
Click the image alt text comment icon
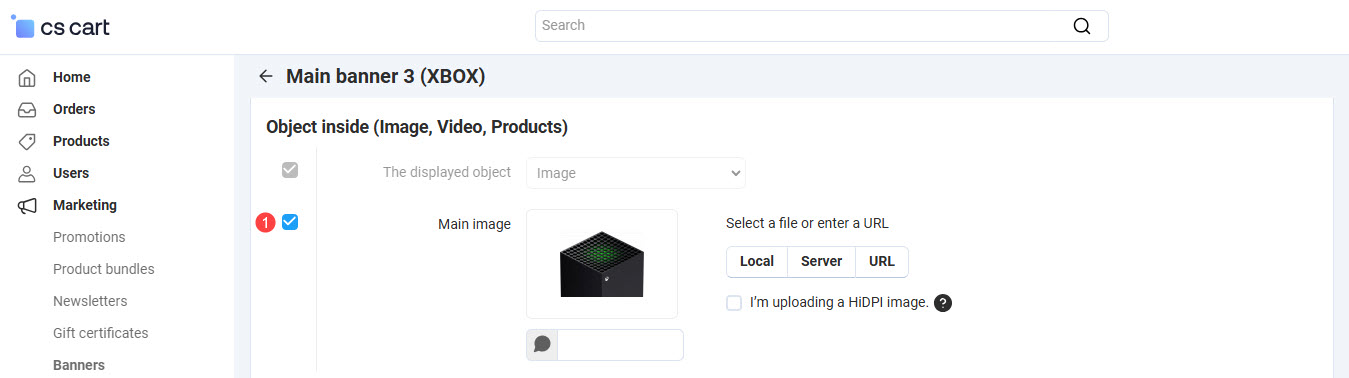pyautogui.click(x=542, y=345)
